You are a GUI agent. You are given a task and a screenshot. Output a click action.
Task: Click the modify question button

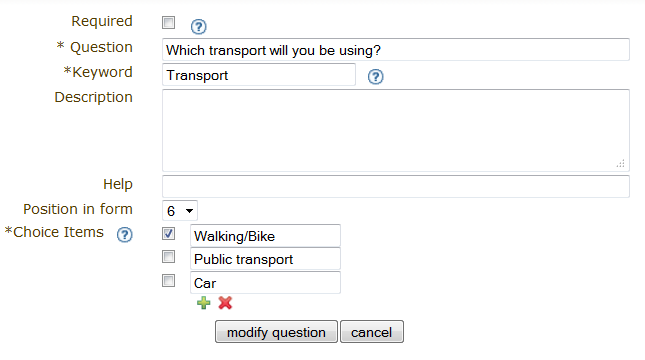(x=276, y=332)
